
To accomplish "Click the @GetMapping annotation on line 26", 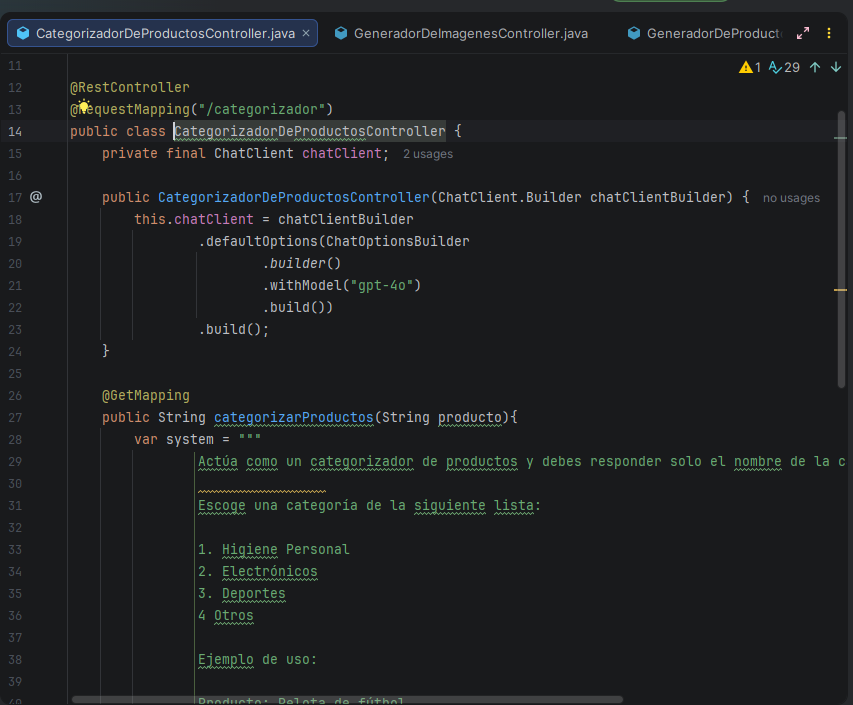I will [145, 395].
